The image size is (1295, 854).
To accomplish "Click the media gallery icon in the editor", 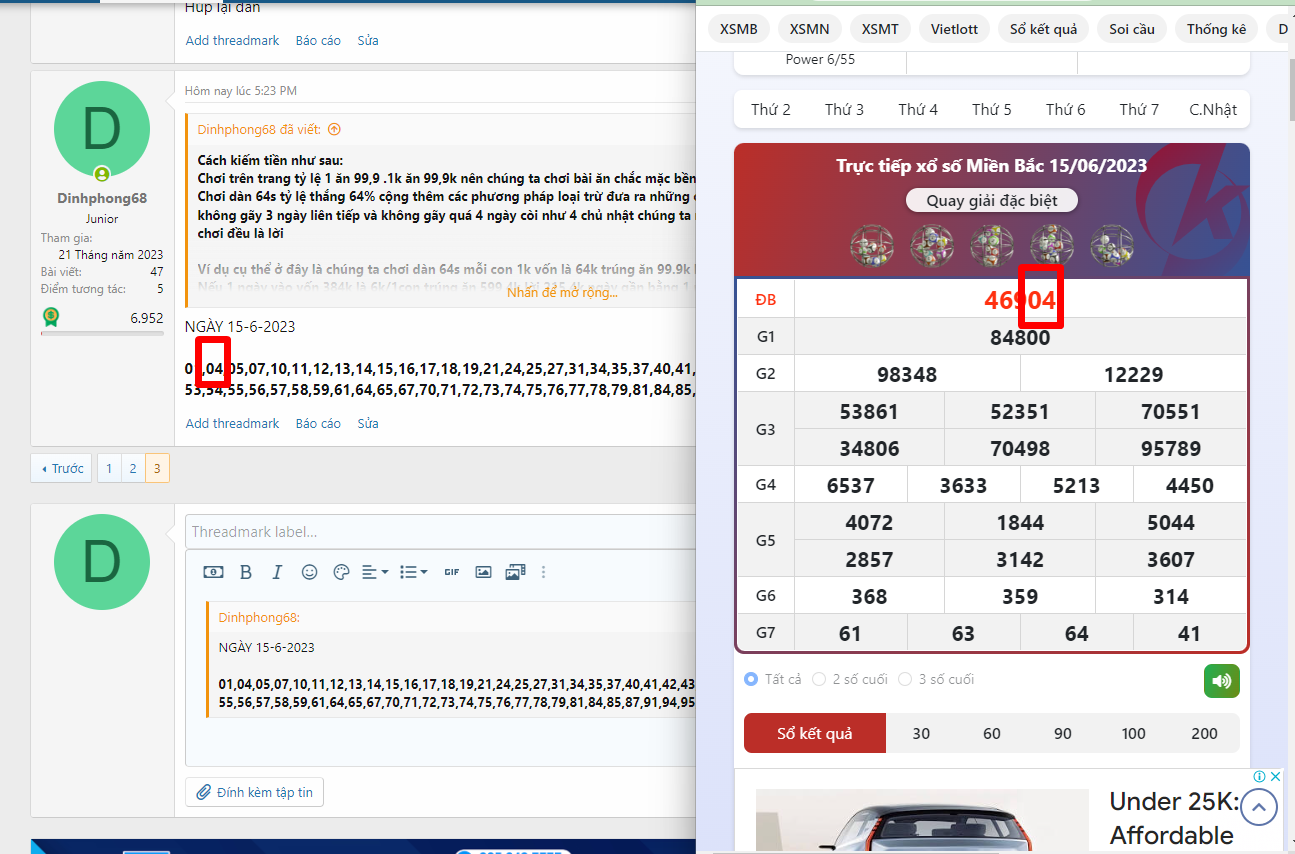I will tap(515, 572).
